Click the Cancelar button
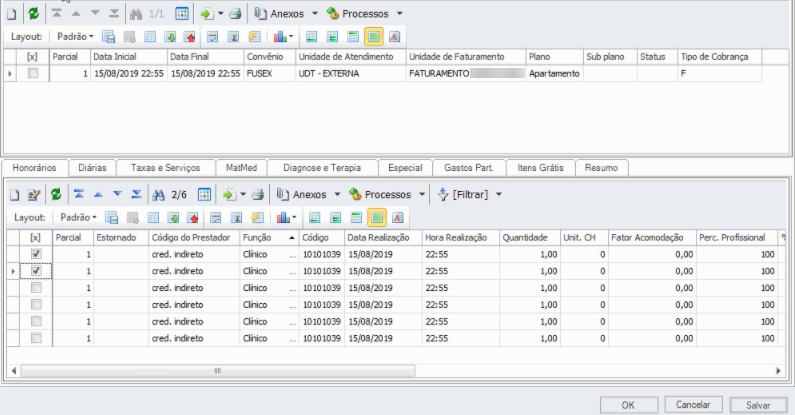The height and width of the screenshot is (415, 795). point(693,404)
